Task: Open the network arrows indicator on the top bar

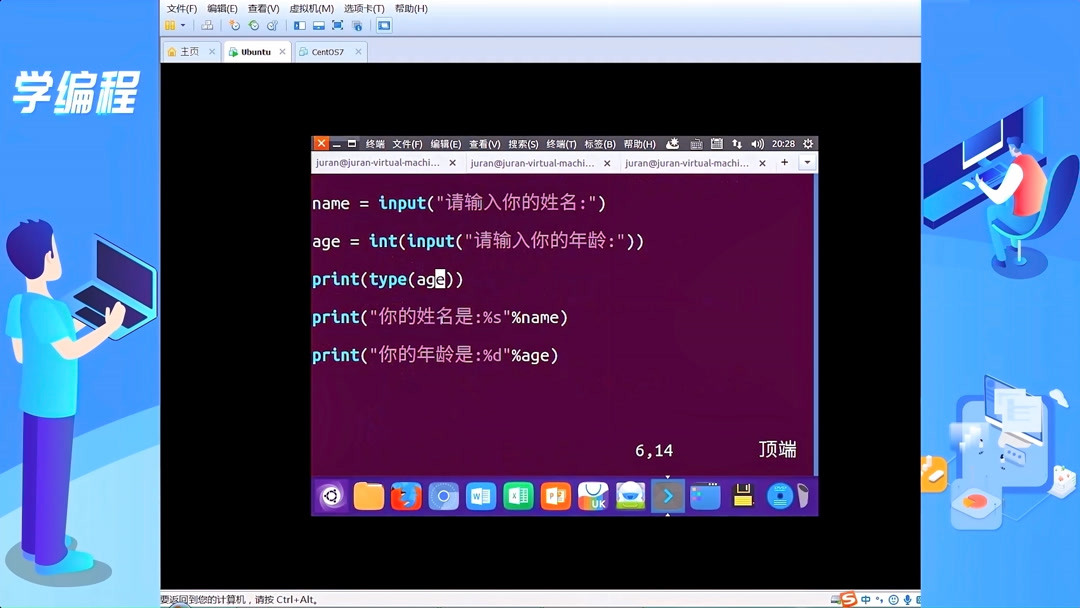Action: tap(736, 143)
